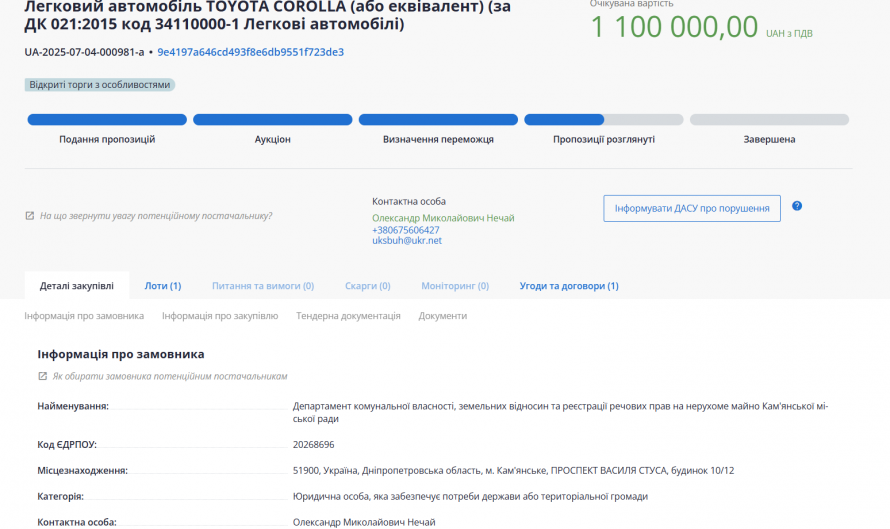Click the 'Найменування:' field label
Image resolution: width=890 pixels, height=529 pixels.
coord(73,406)
